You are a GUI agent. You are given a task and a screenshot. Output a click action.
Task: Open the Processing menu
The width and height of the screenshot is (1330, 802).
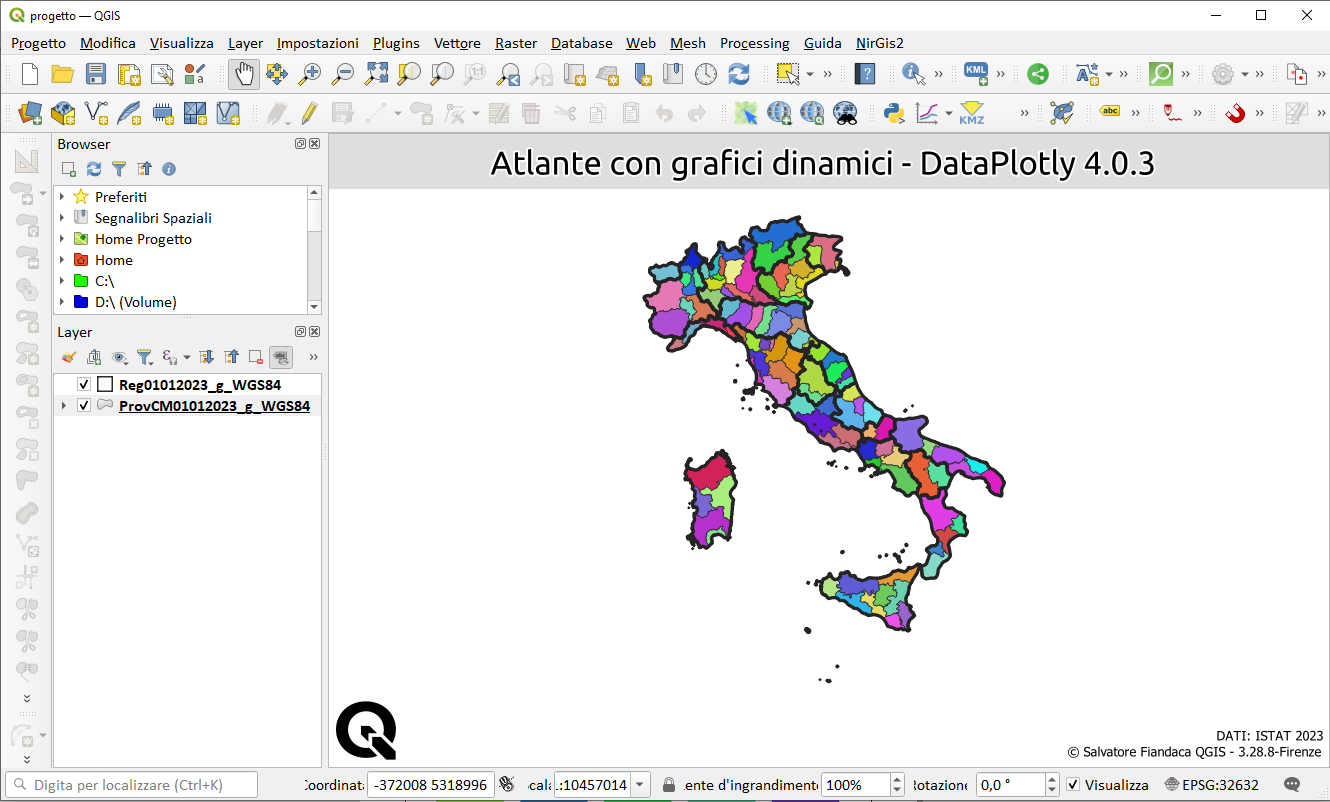pos(755,43)
